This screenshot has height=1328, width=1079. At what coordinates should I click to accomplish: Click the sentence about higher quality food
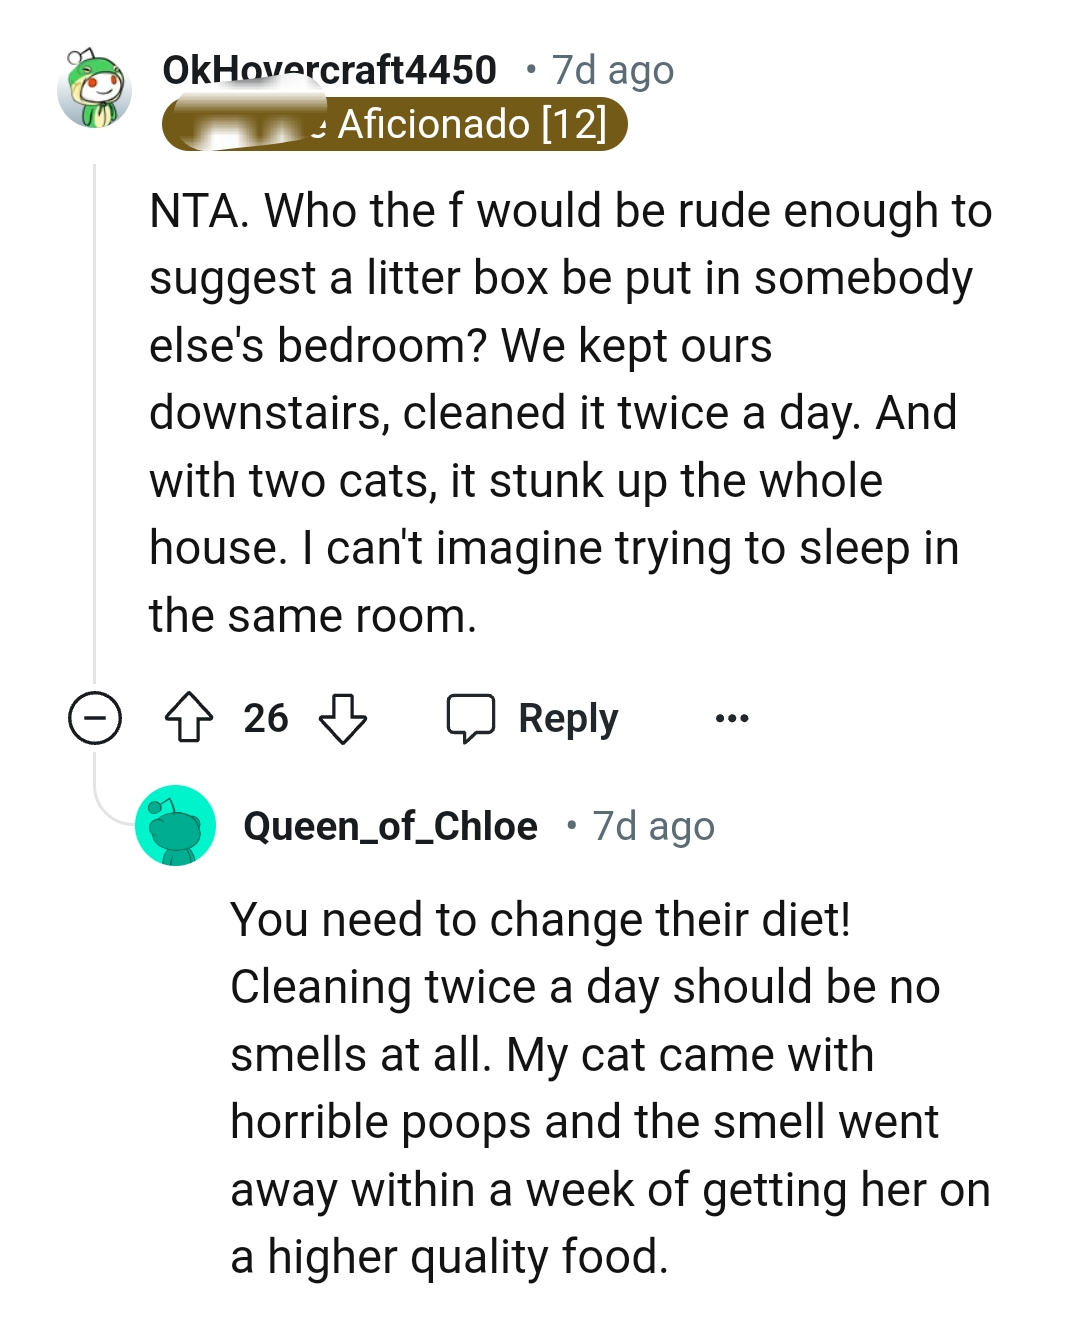(x=450, y=1257)
